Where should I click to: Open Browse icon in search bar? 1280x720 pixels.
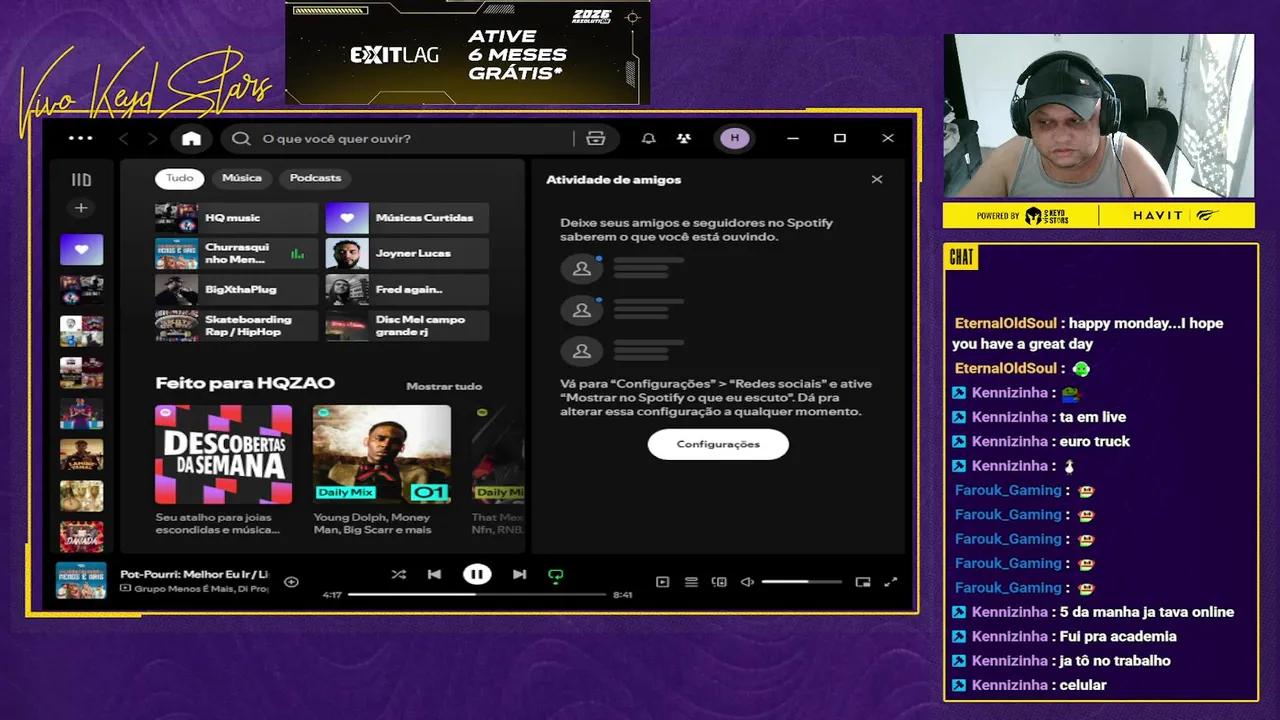pos(595,139)
